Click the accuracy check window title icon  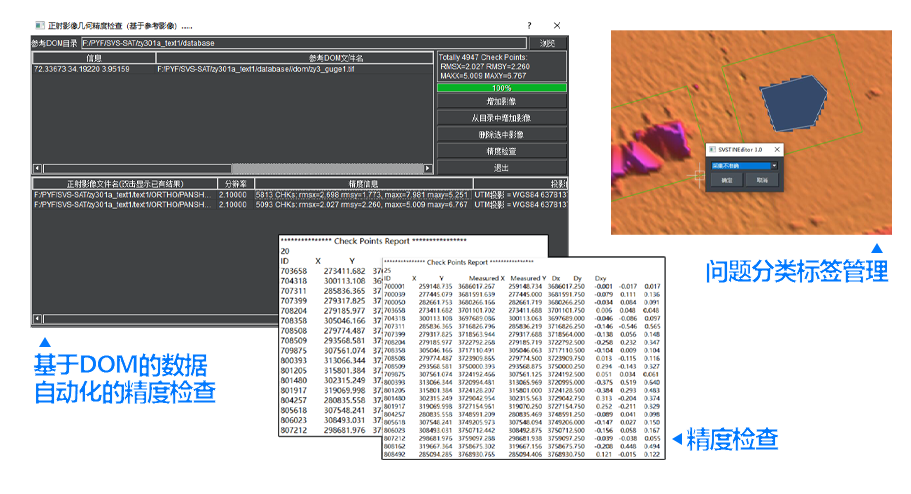coord(38,24)
